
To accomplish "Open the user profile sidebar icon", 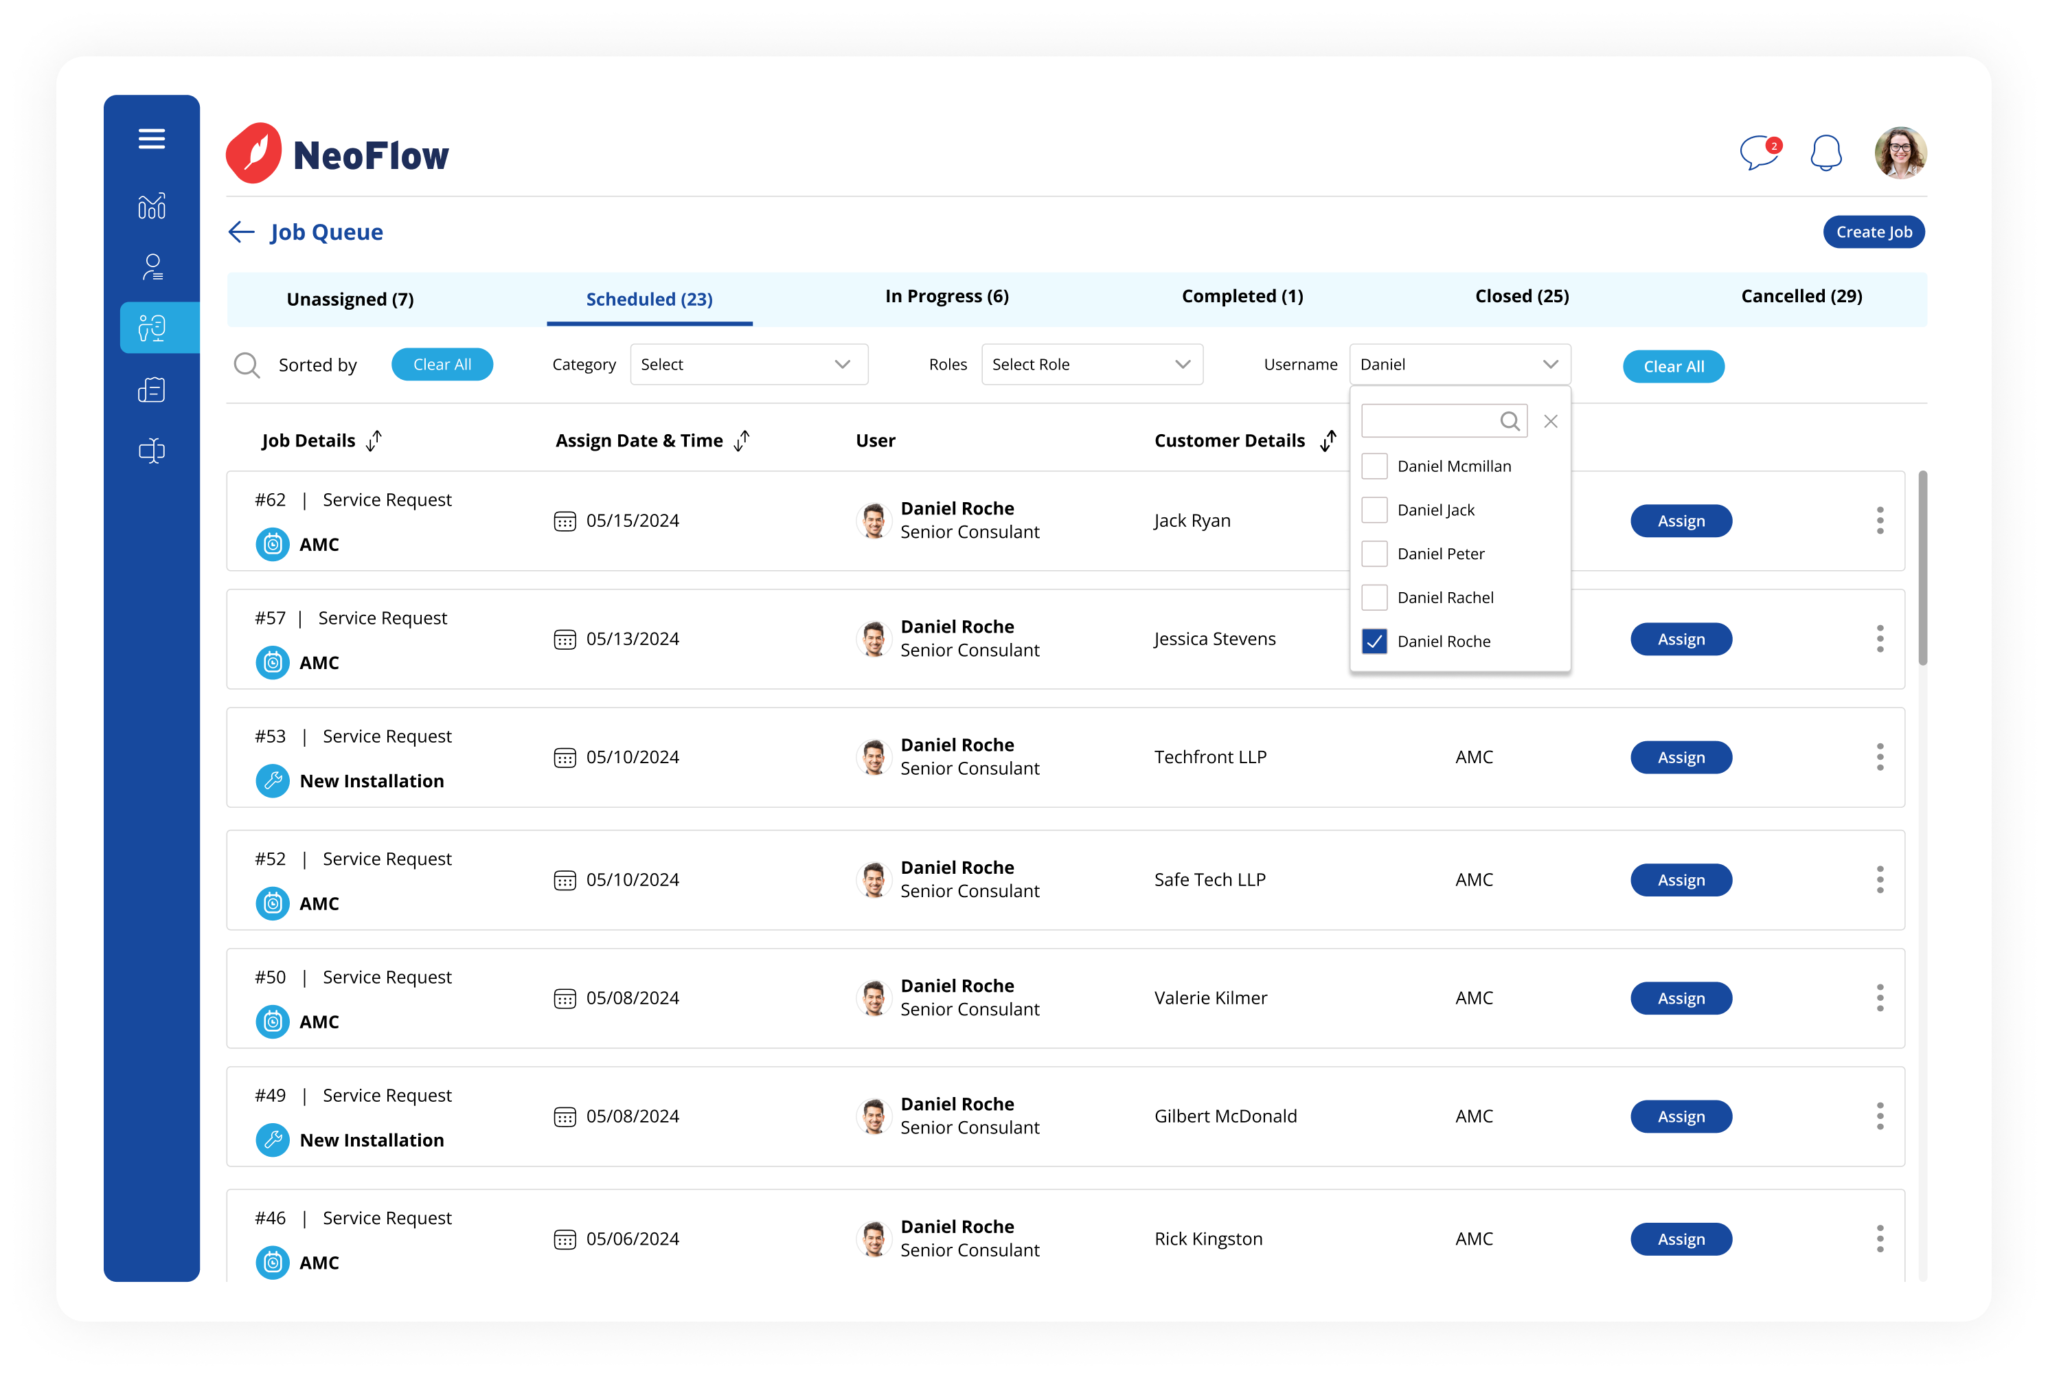I will click(x=152, y=267).
